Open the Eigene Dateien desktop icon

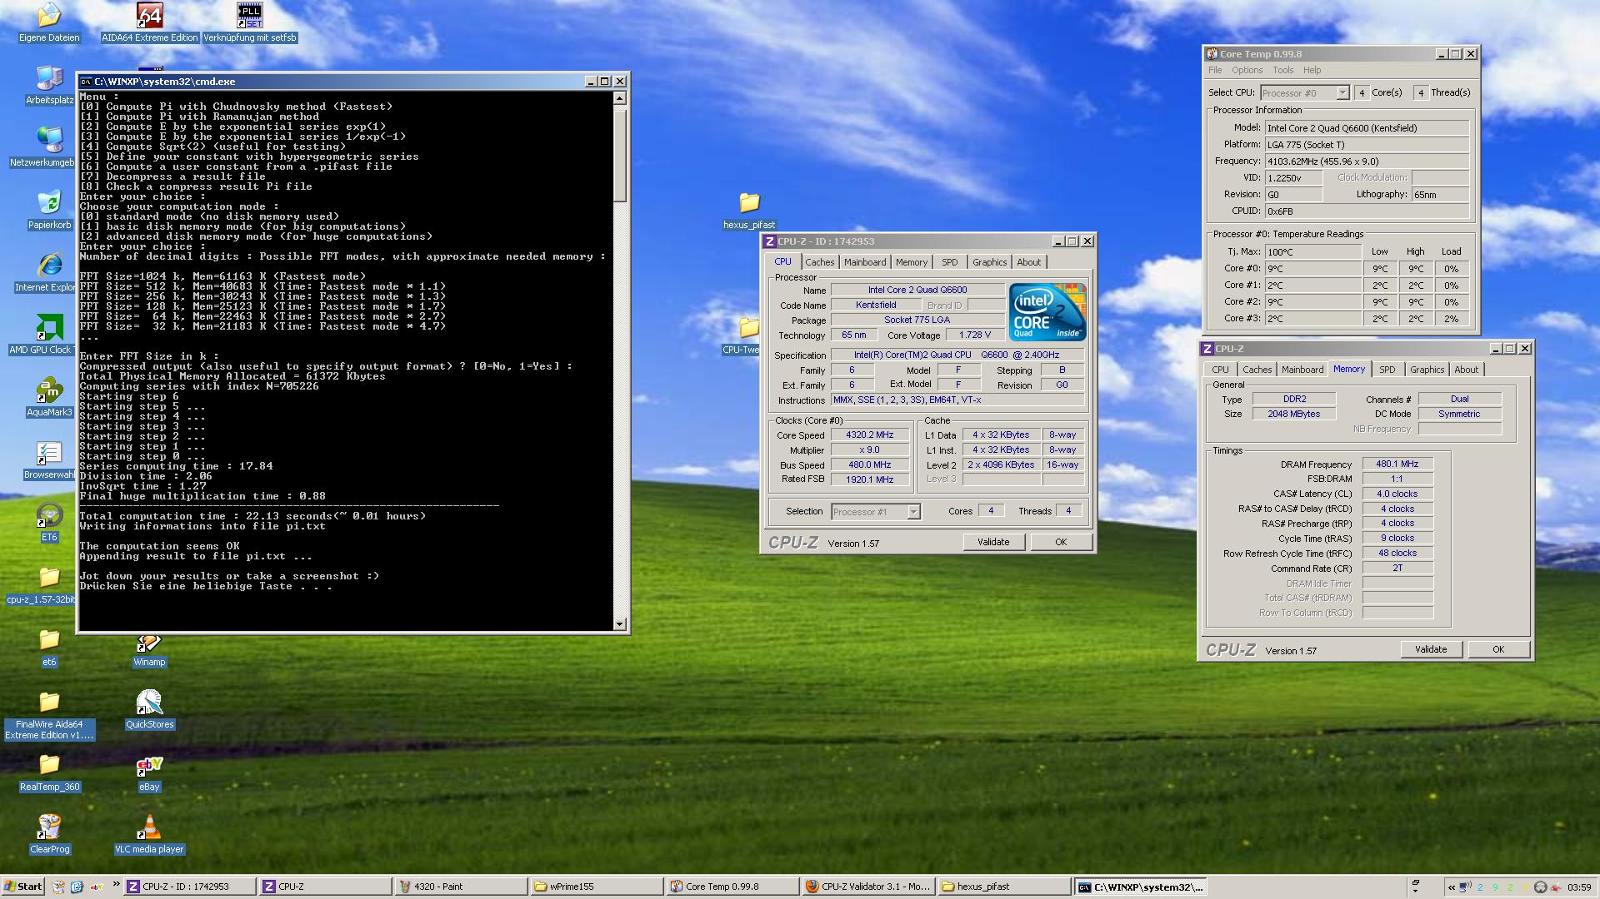point(49,16)
